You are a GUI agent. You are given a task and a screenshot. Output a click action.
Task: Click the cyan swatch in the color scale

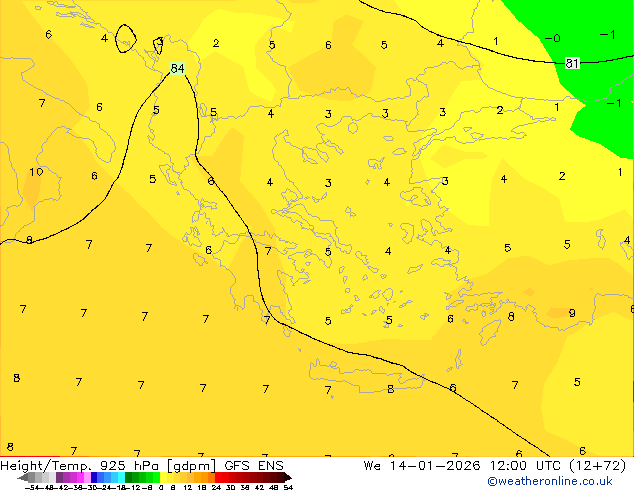pyautogui.click(x=121, y=477)
